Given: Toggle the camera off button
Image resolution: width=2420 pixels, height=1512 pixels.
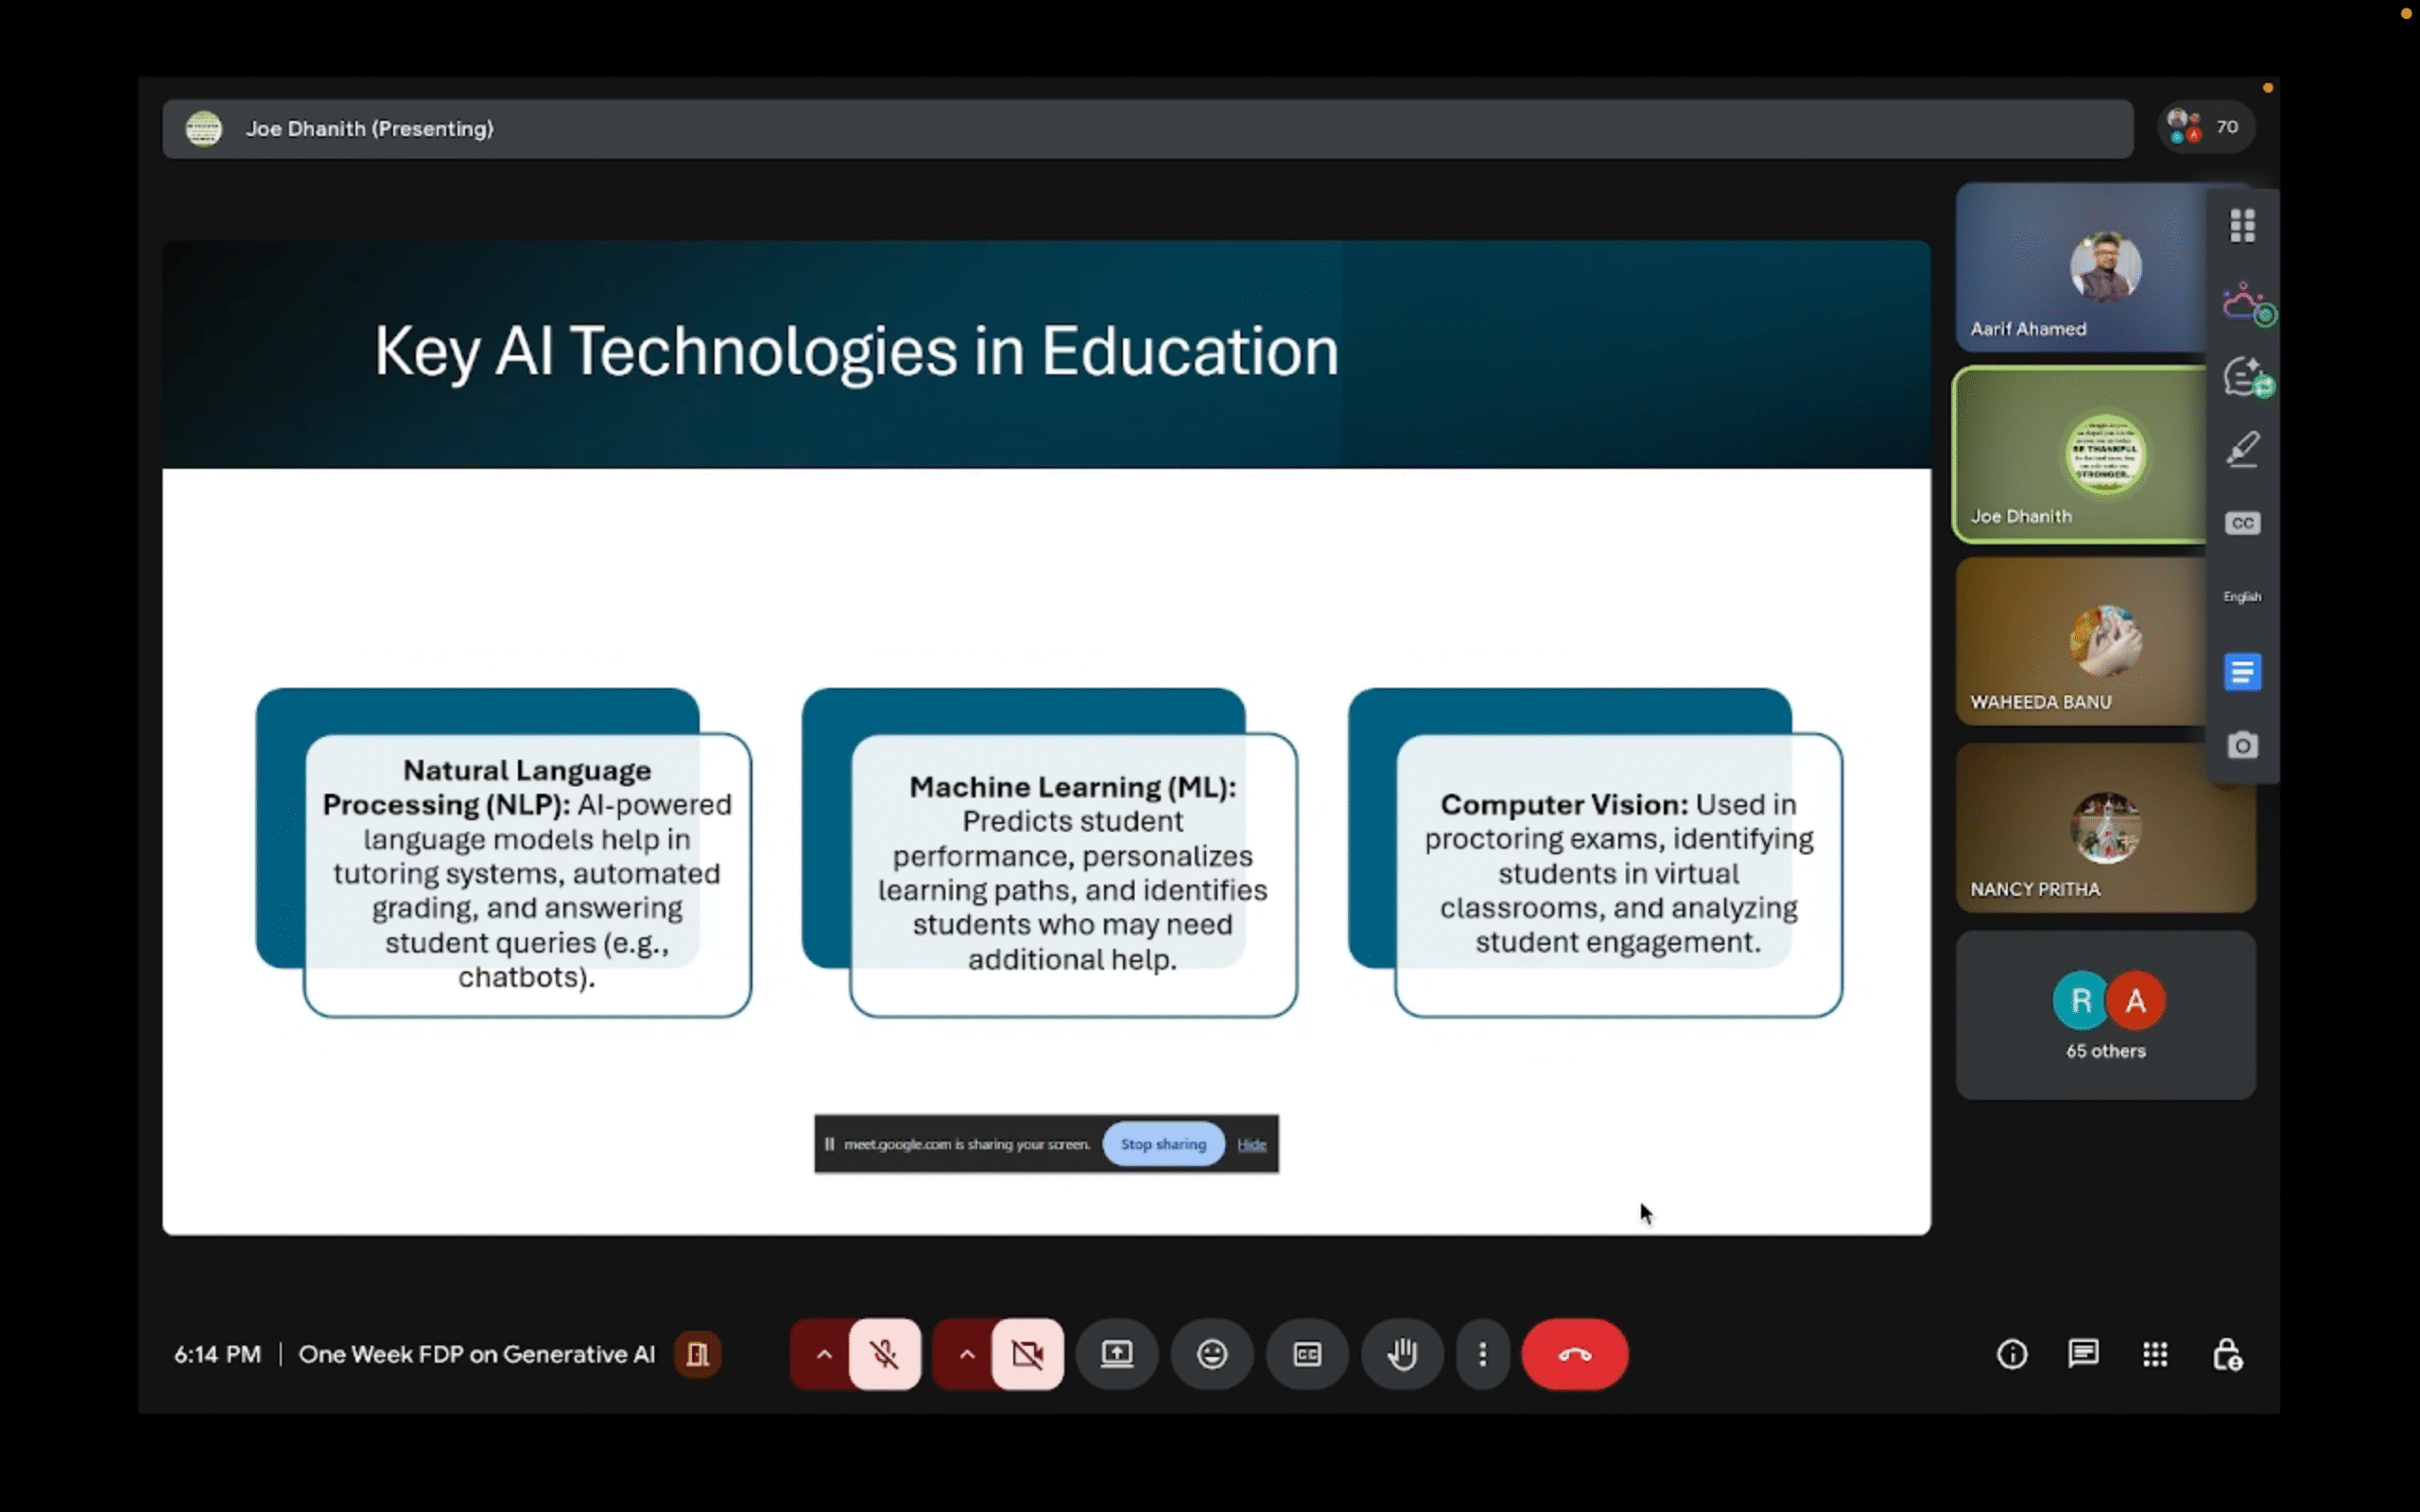Looking at the screenshot, I should (1027, 1354).
